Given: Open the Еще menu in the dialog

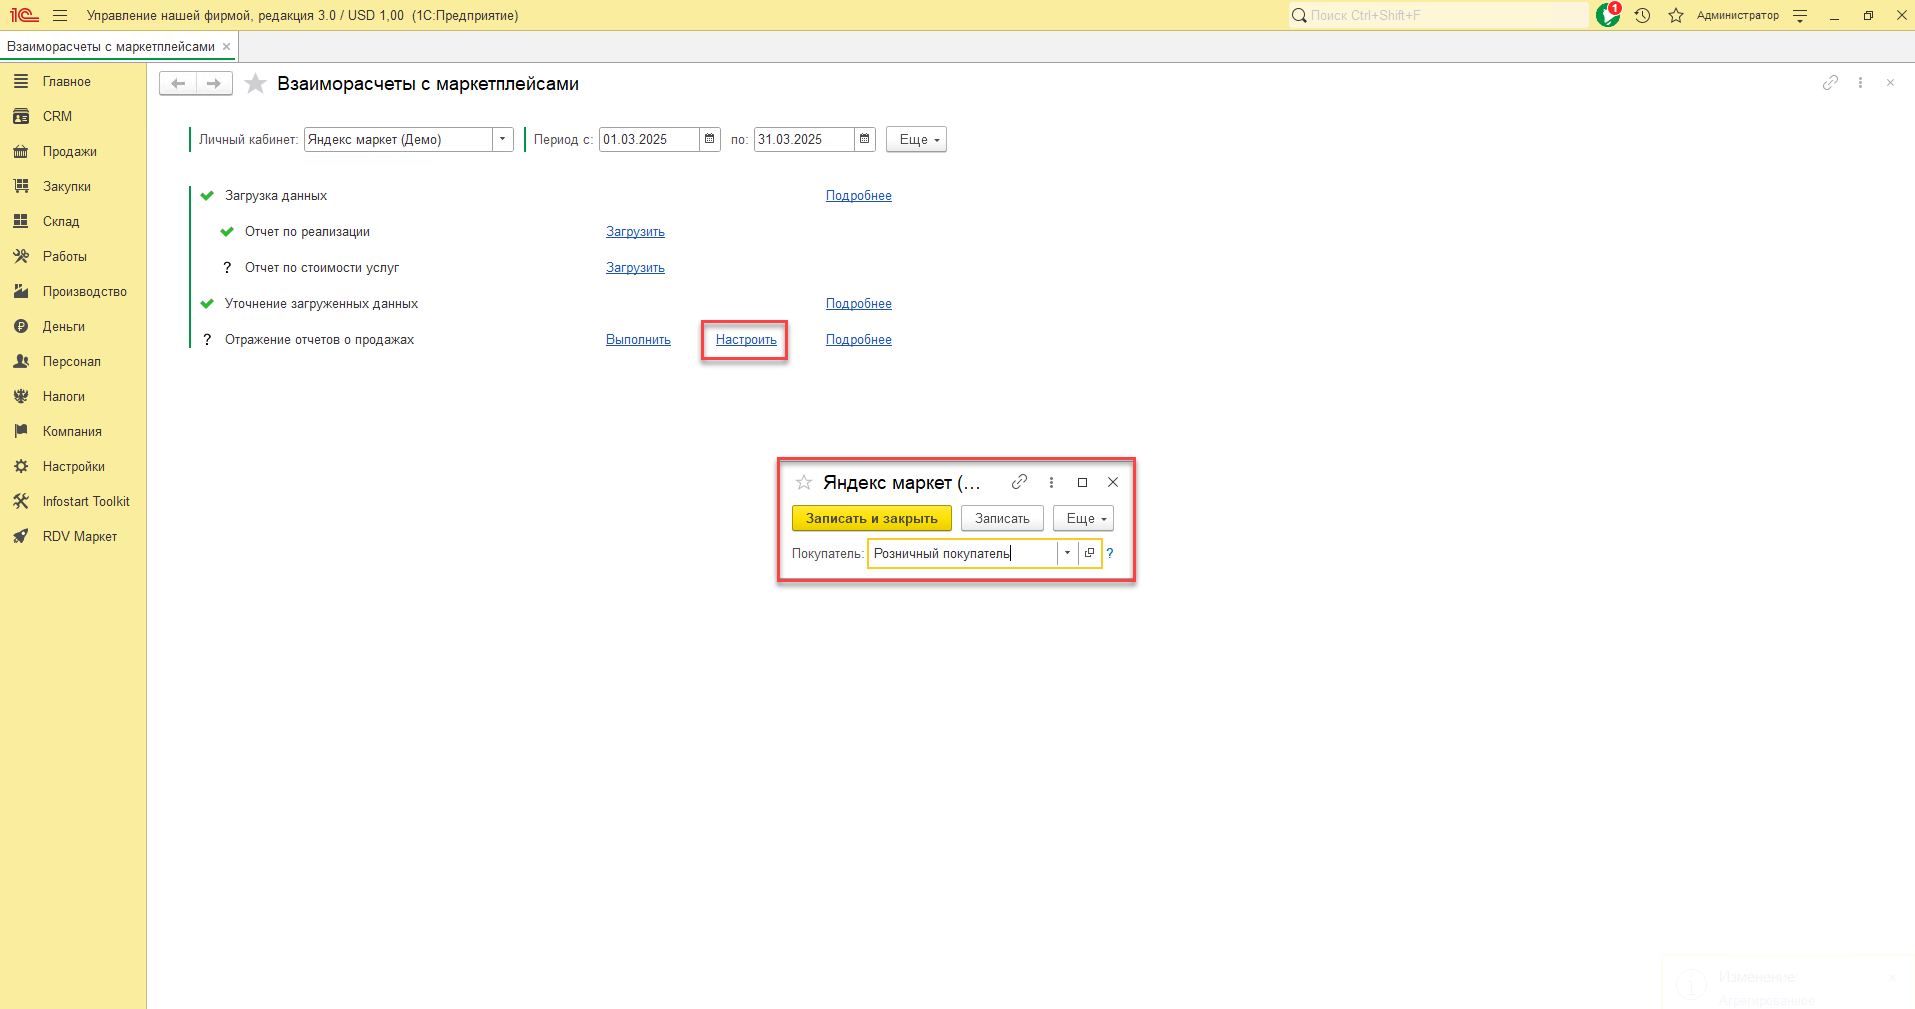Looking at the screenshot, I should pos(1083,518).
